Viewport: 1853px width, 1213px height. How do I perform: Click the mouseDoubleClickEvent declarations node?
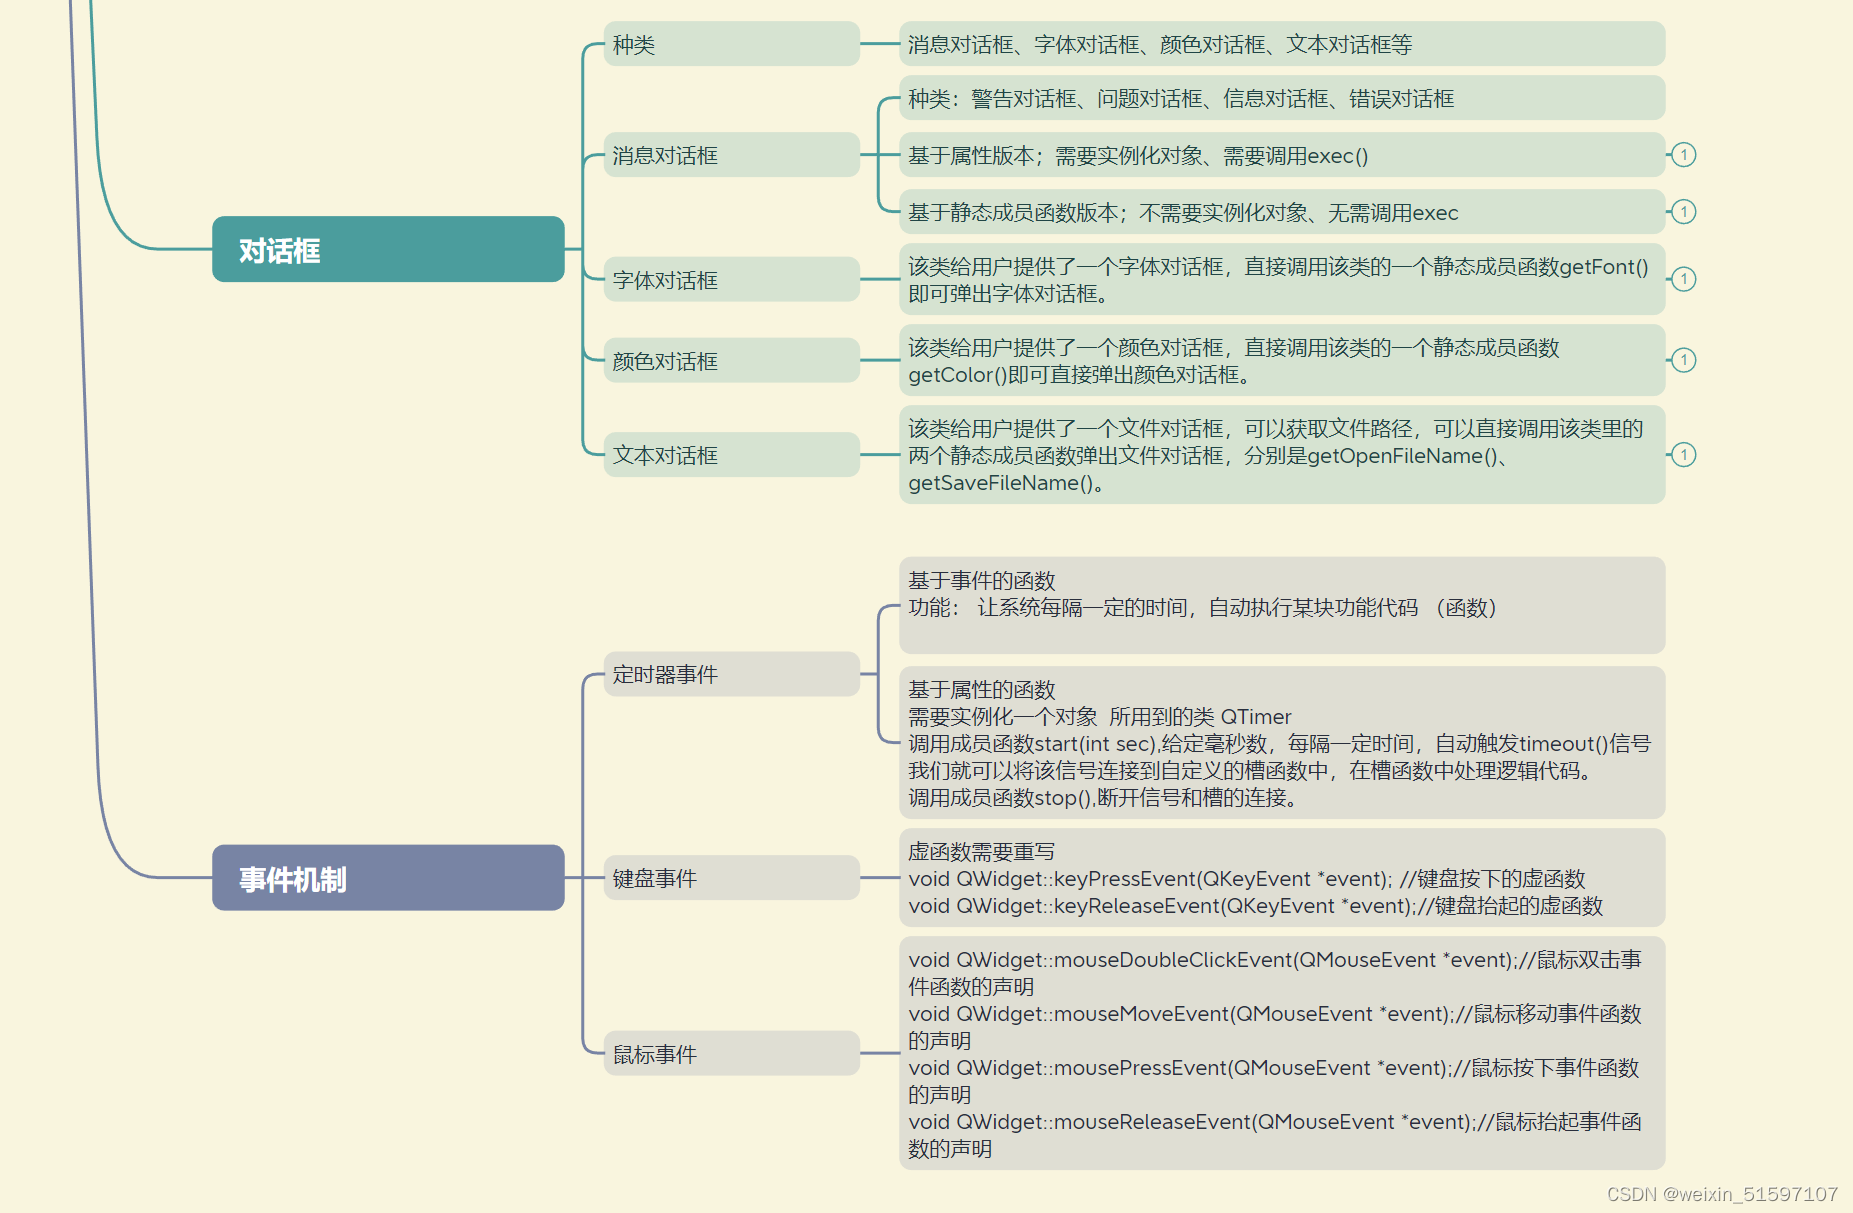[x=1282, y=1054]
